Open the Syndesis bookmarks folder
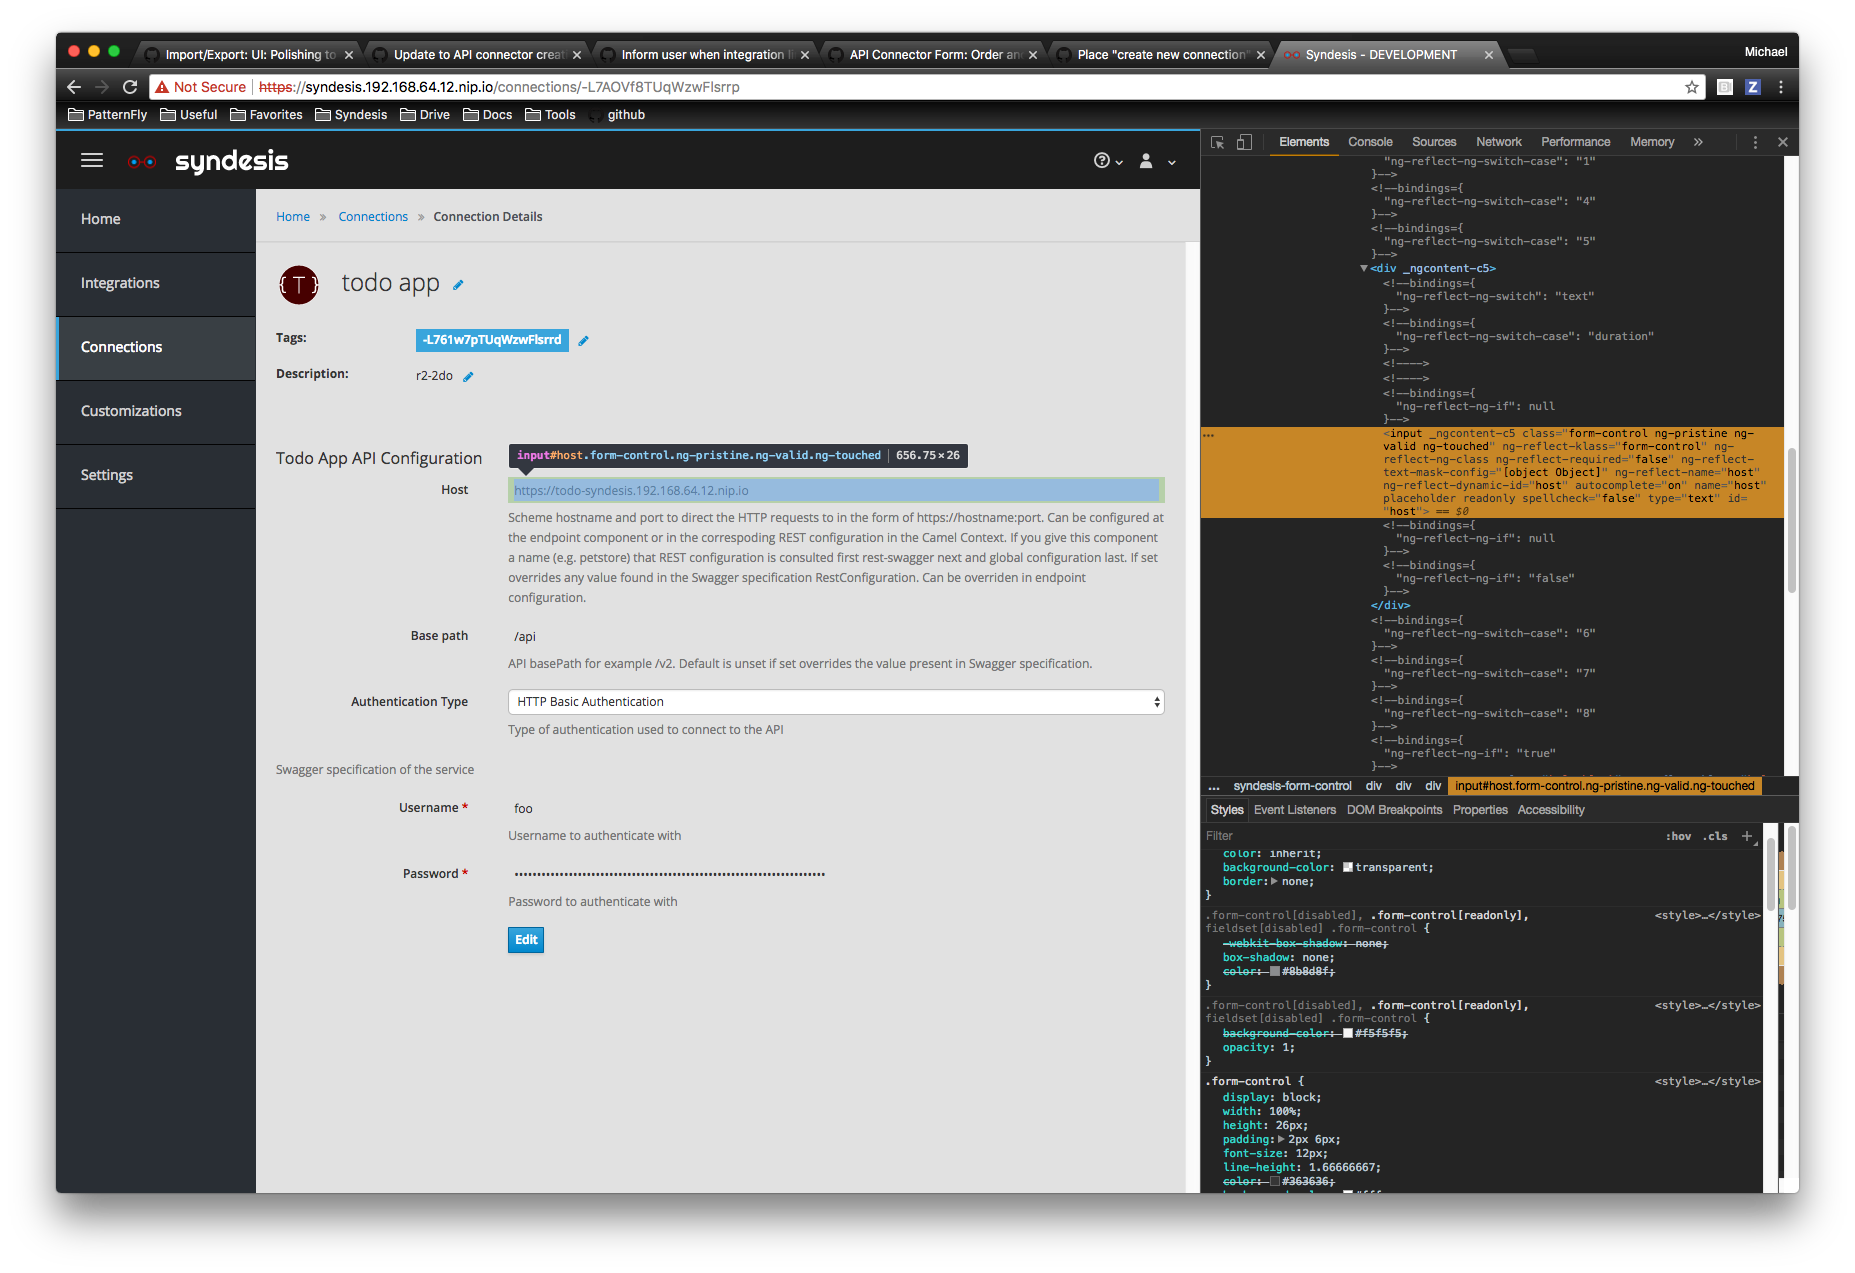Screen dimensions: 1855x1273 pos(351,115)
